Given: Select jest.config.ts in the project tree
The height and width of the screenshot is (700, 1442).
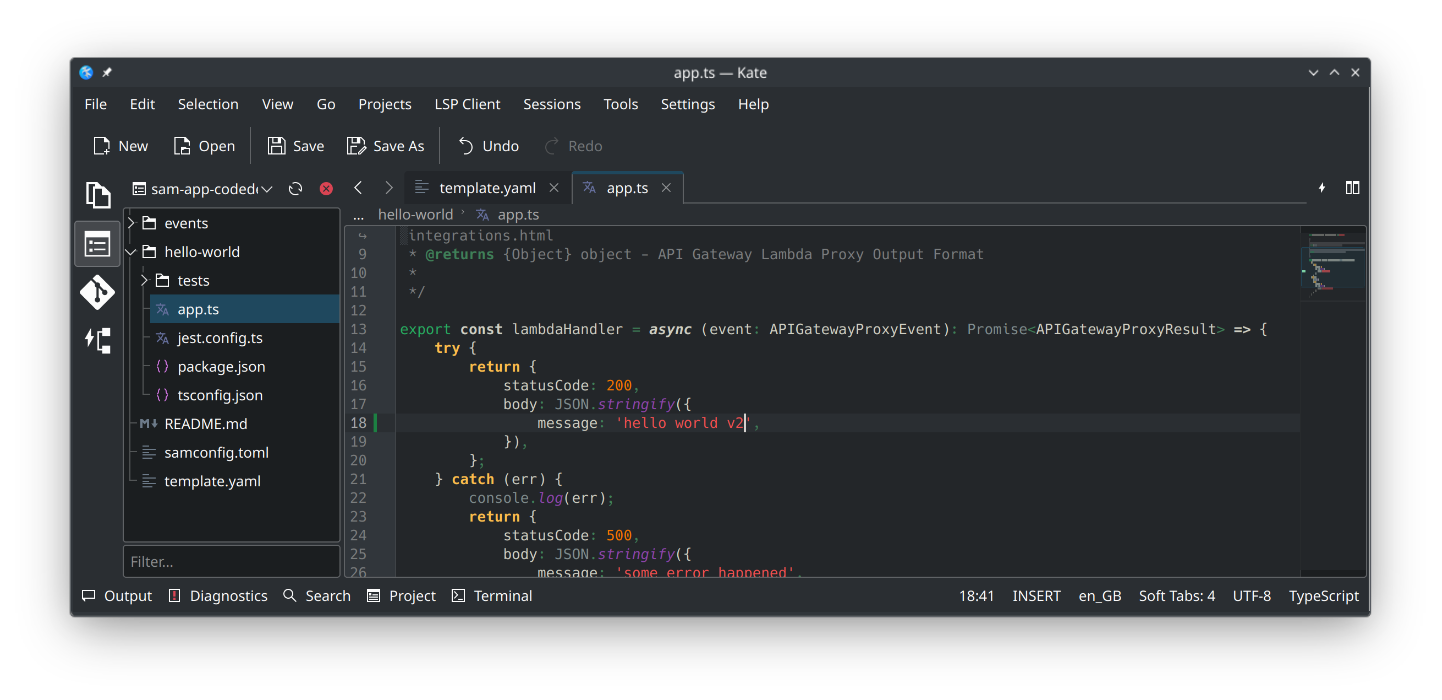Looking at the screenshot, I should pyautogui.click(x=220, y=338).
